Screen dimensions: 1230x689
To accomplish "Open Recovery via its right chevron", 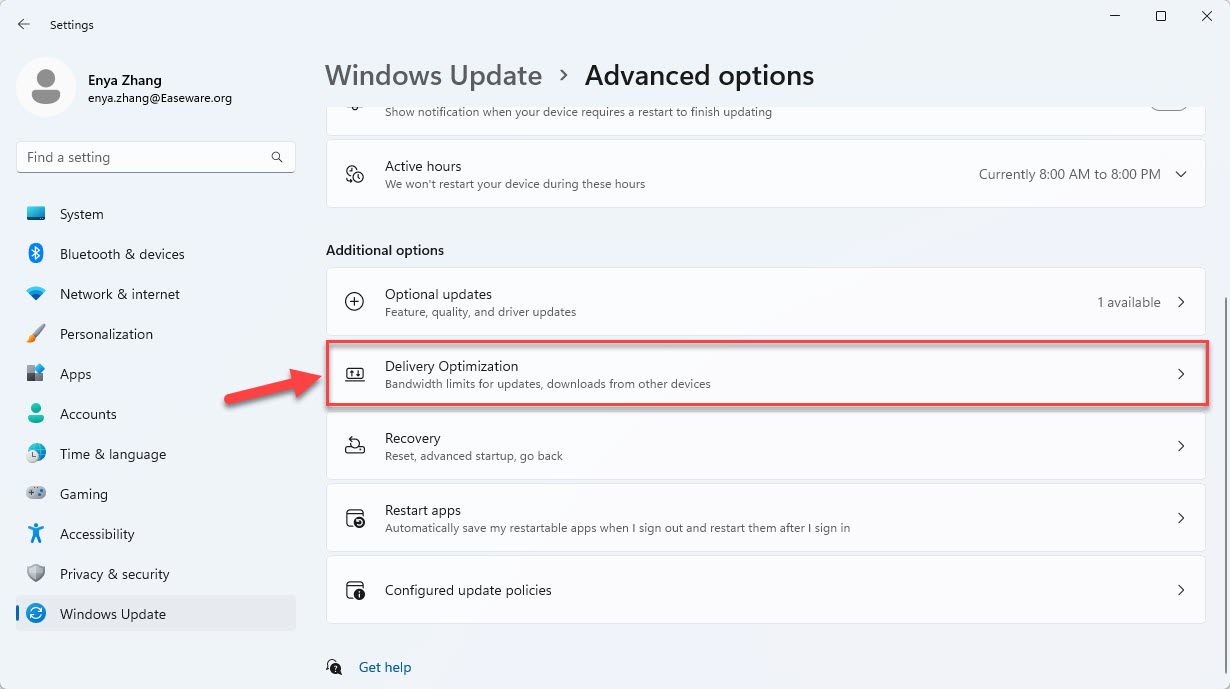I will tap(1181, 446).
